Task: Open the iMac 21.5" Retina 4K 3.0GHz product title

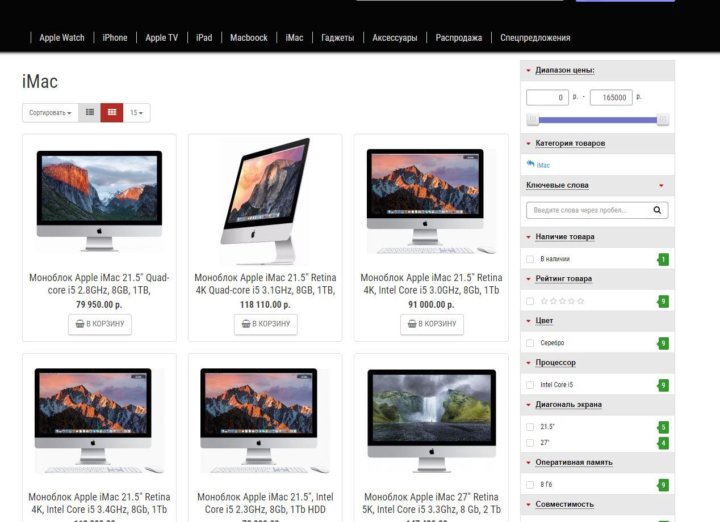Action: 431,284
